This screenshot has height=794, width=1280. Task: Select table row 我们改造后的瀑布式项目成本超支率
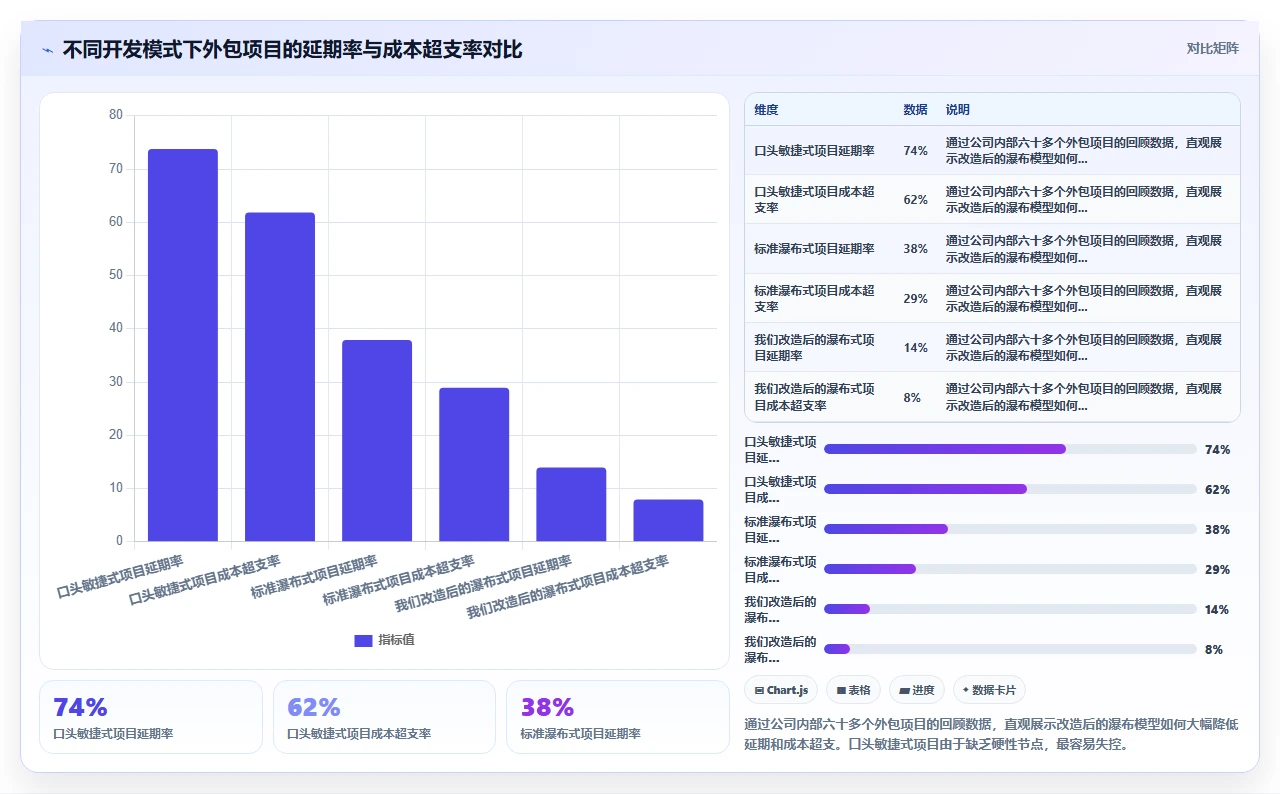[x=992, y=397]
